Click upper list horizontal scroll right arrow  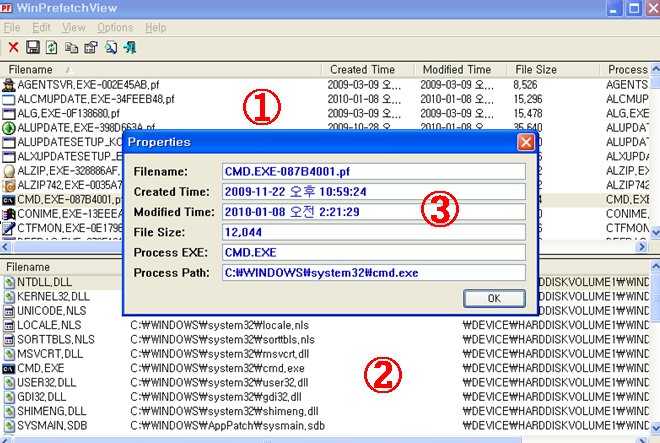click(x=642, y=246)
